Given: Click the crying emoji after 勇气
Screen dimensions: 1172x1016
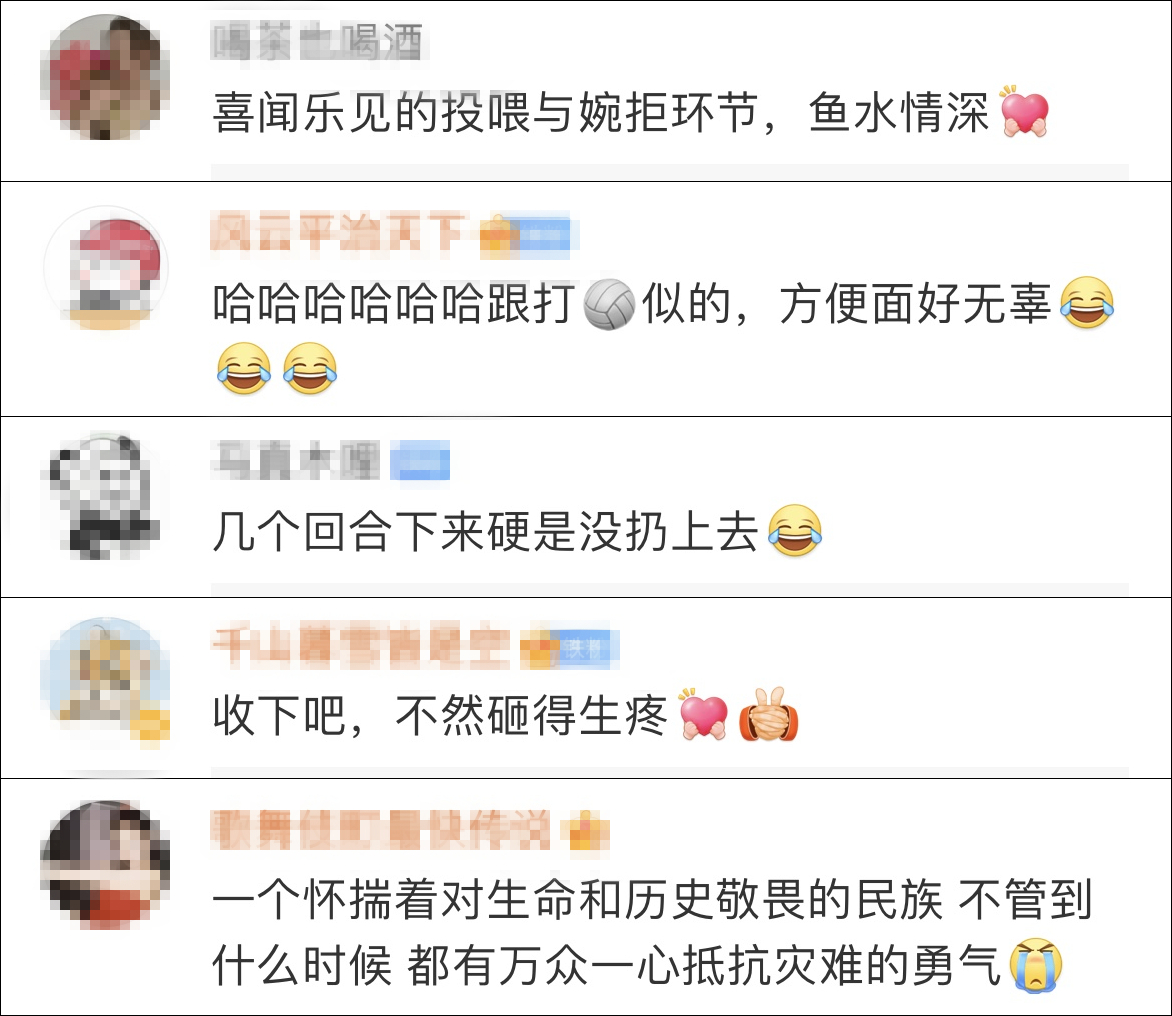Looking at the screenshot, I should [1036, 964].
